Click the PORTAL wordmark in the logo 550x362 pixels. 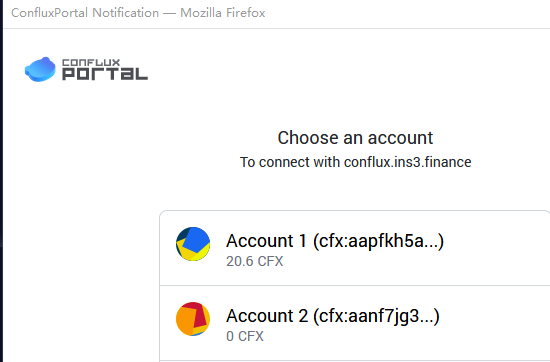pos(105,74)
